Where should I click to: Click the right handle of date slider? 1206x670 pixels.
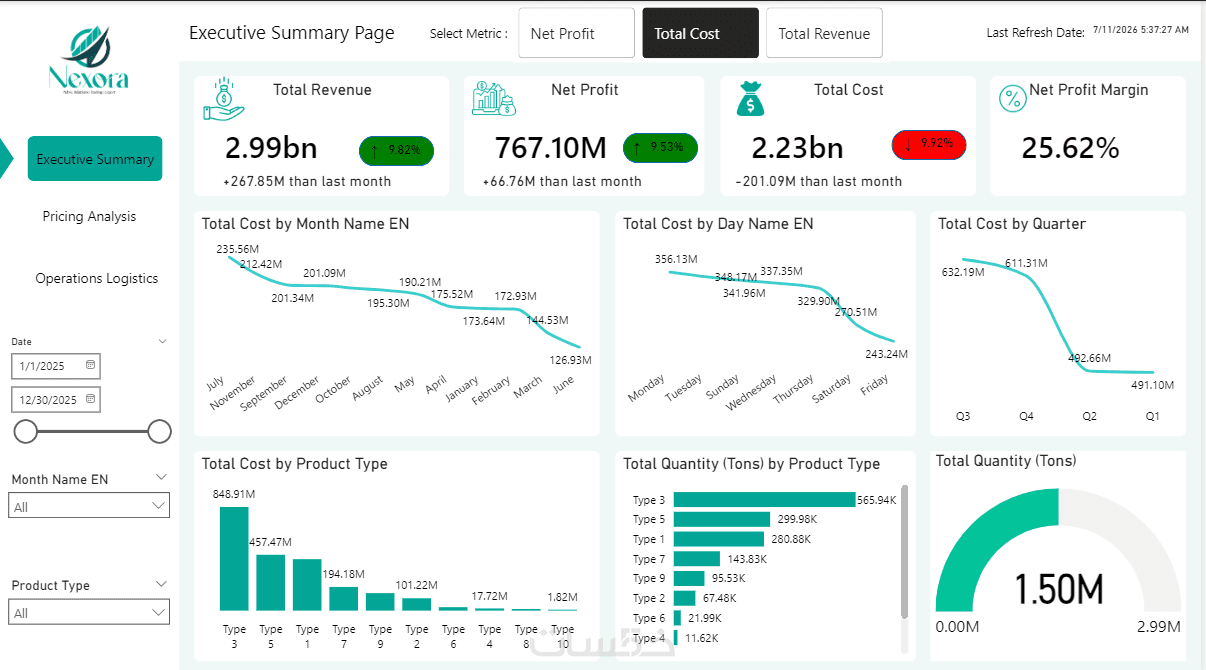click(x=159, y=431)
